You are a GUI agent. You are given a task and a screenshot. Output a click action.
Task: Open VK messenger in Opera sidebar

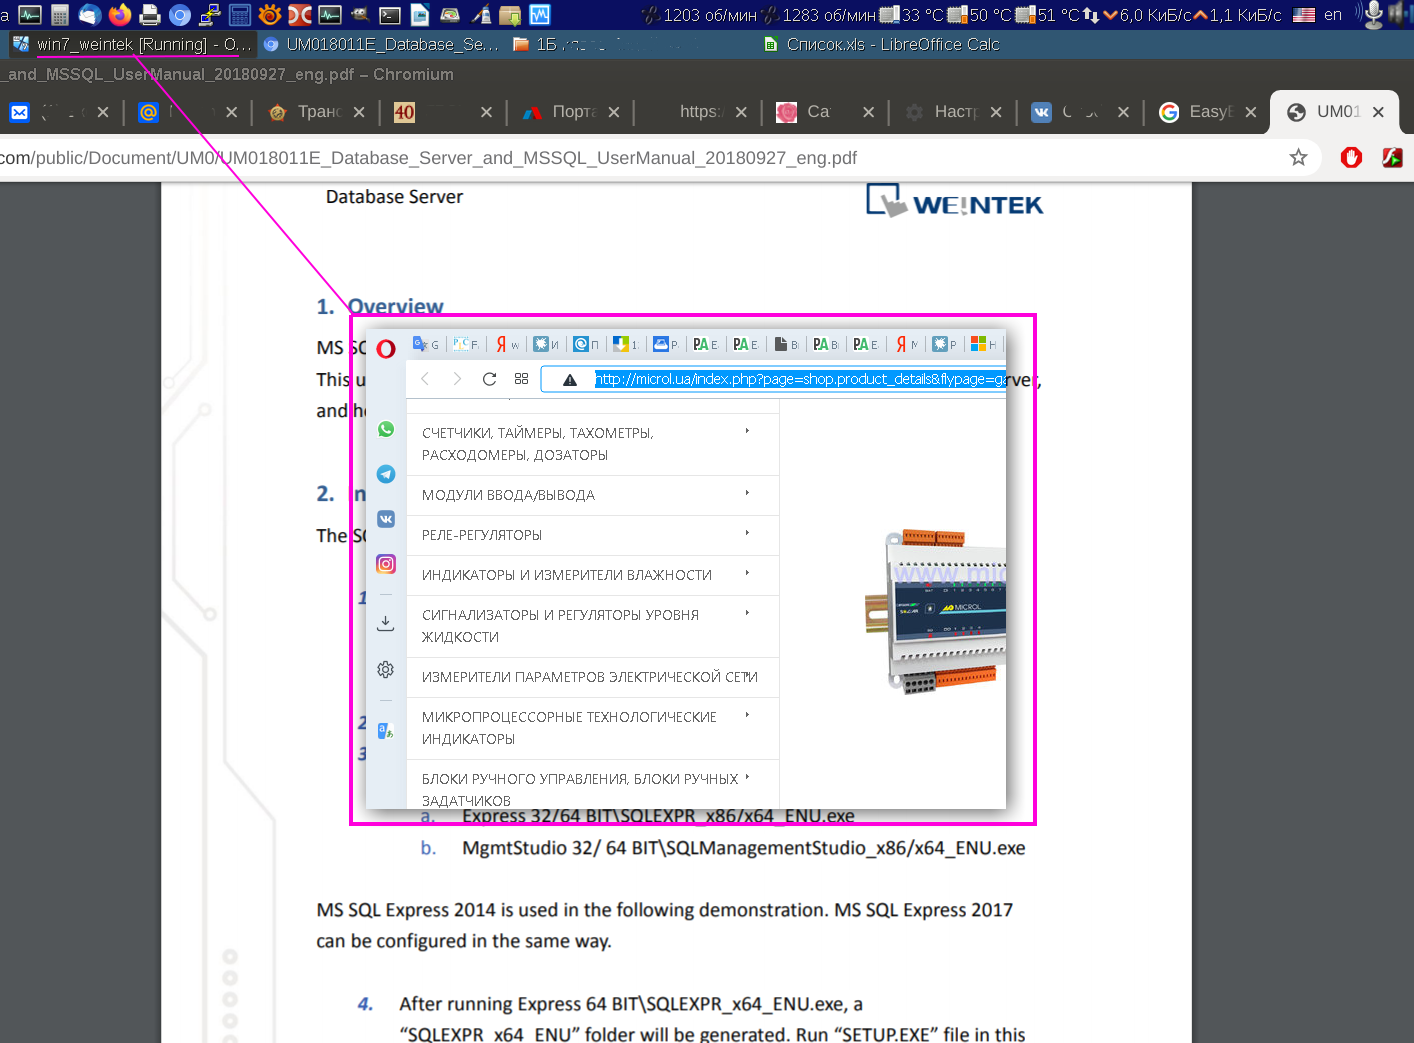point(386,519)
